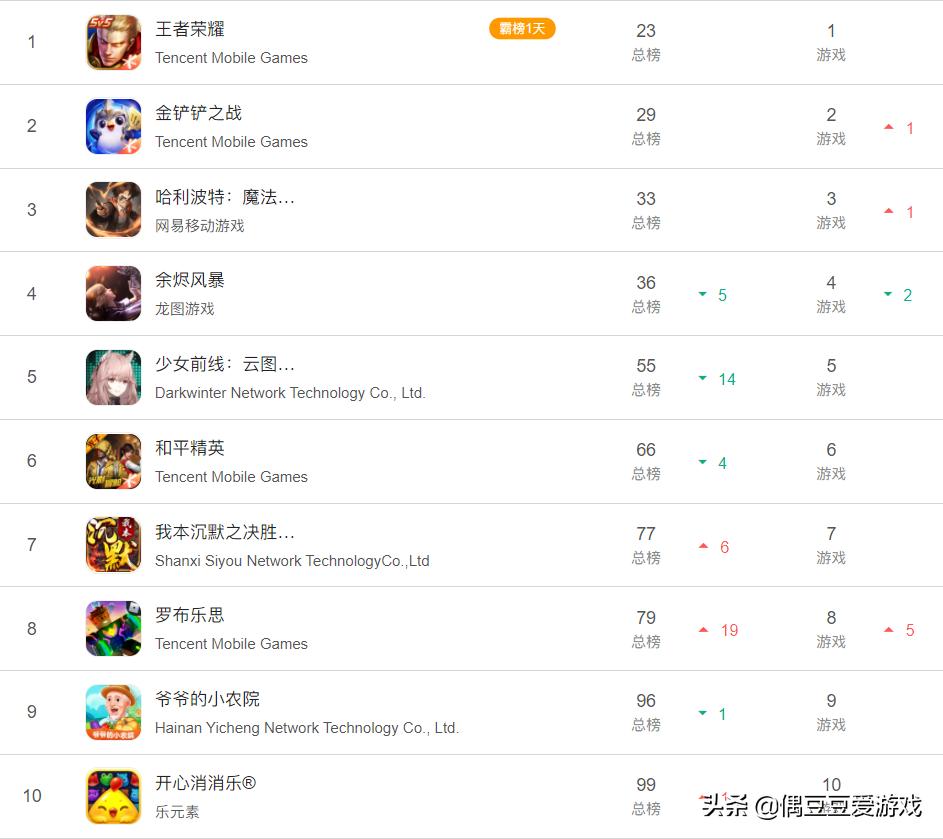The image size is (943, 839).
Task: Click the 少女前线 character icon
Action: pyautogui.click(x=114, y=377)
